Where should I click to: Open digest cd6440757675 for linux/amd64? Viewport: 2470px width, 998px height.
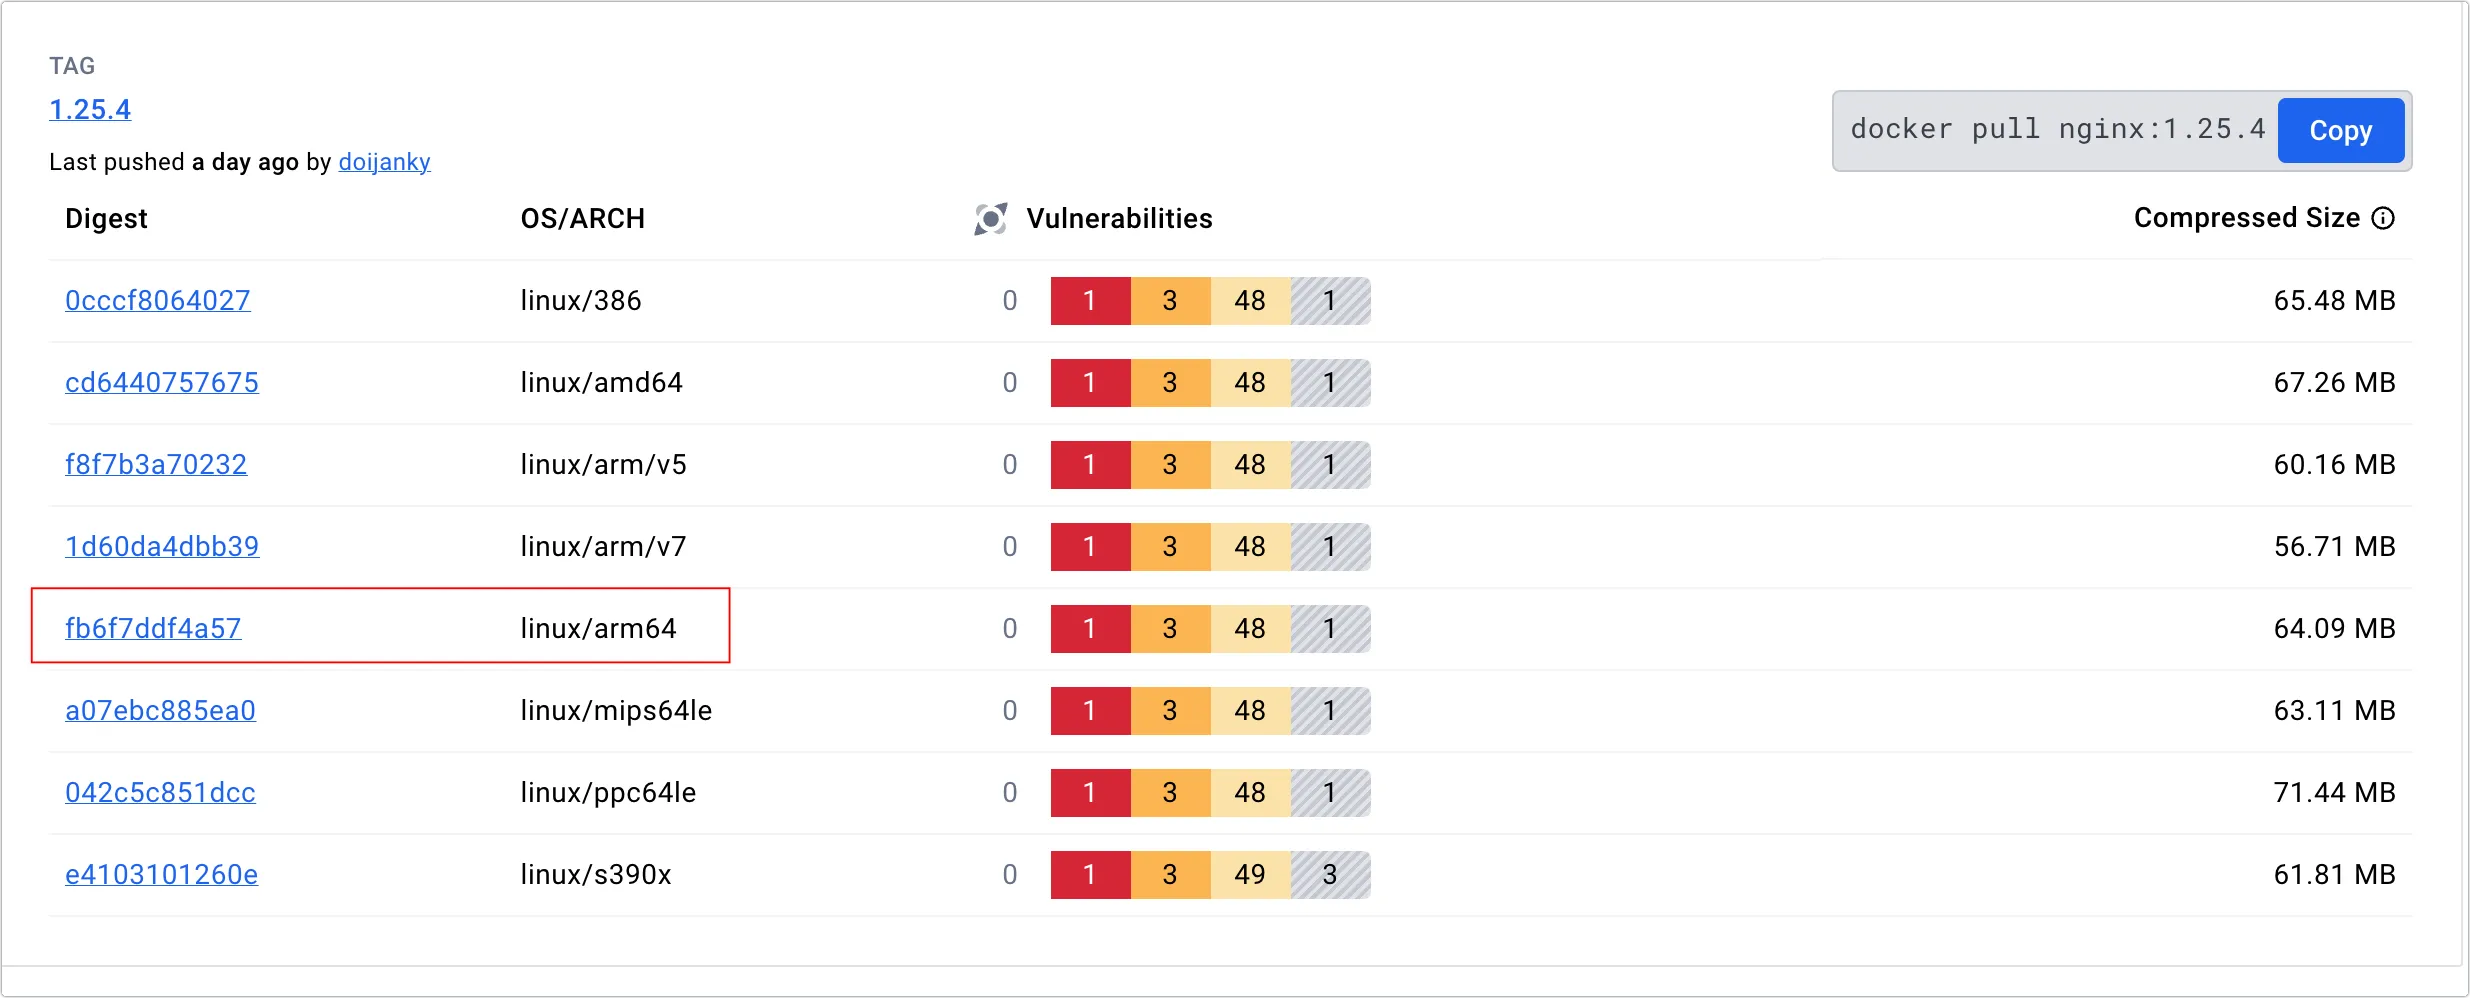tap(162, 383)
